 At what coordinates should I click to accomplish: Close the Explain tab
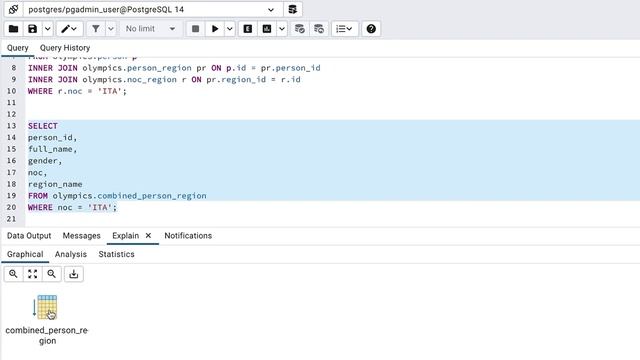pos(148,236)
